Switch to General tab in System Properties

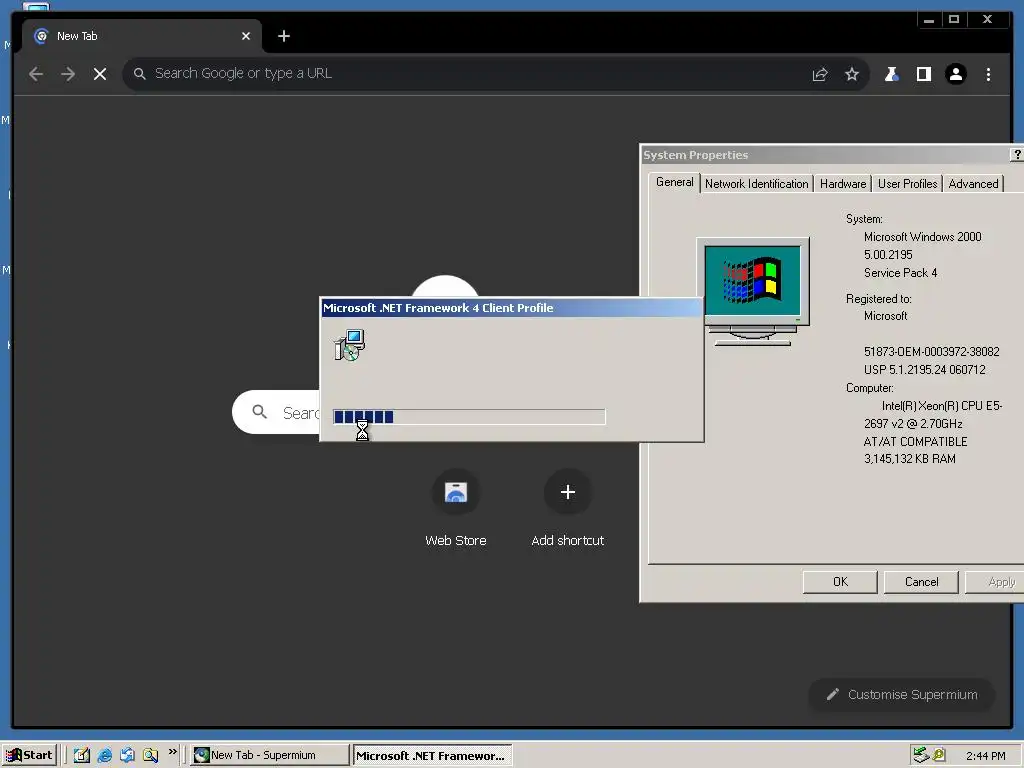coord(674,182)
